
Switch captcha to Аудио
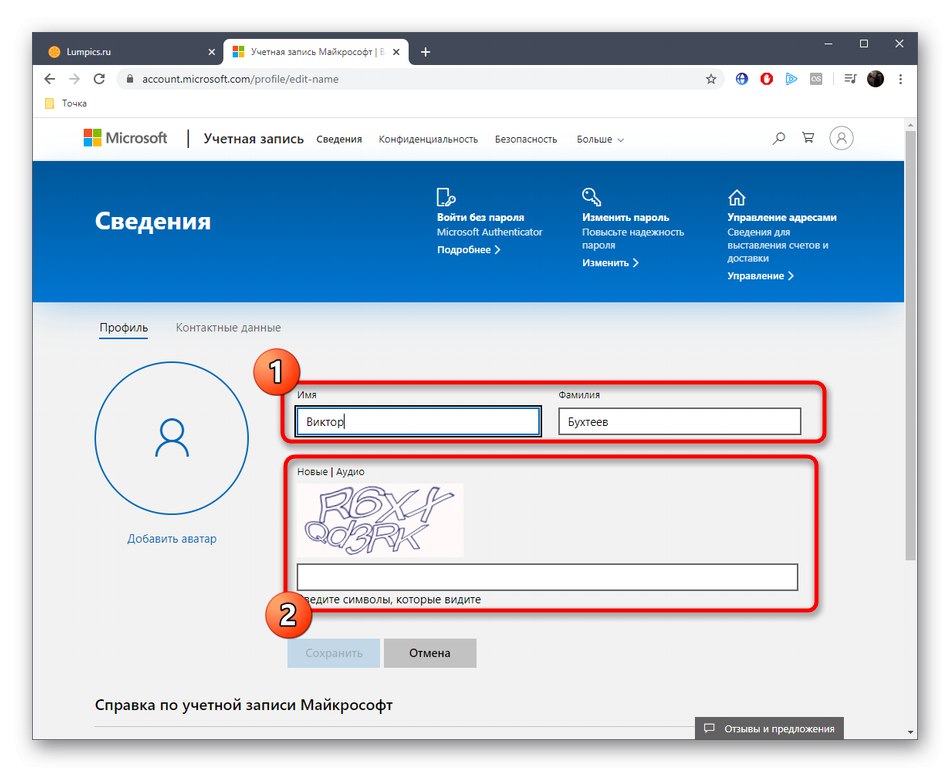350,471
